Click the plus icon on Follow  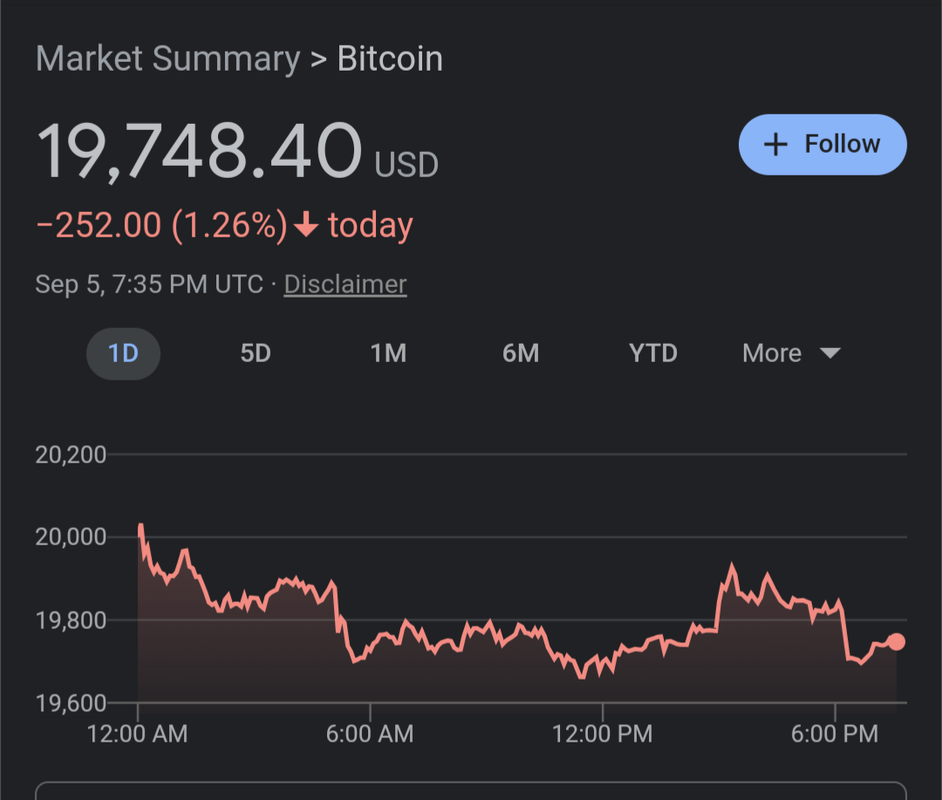(x=775, y=145)
